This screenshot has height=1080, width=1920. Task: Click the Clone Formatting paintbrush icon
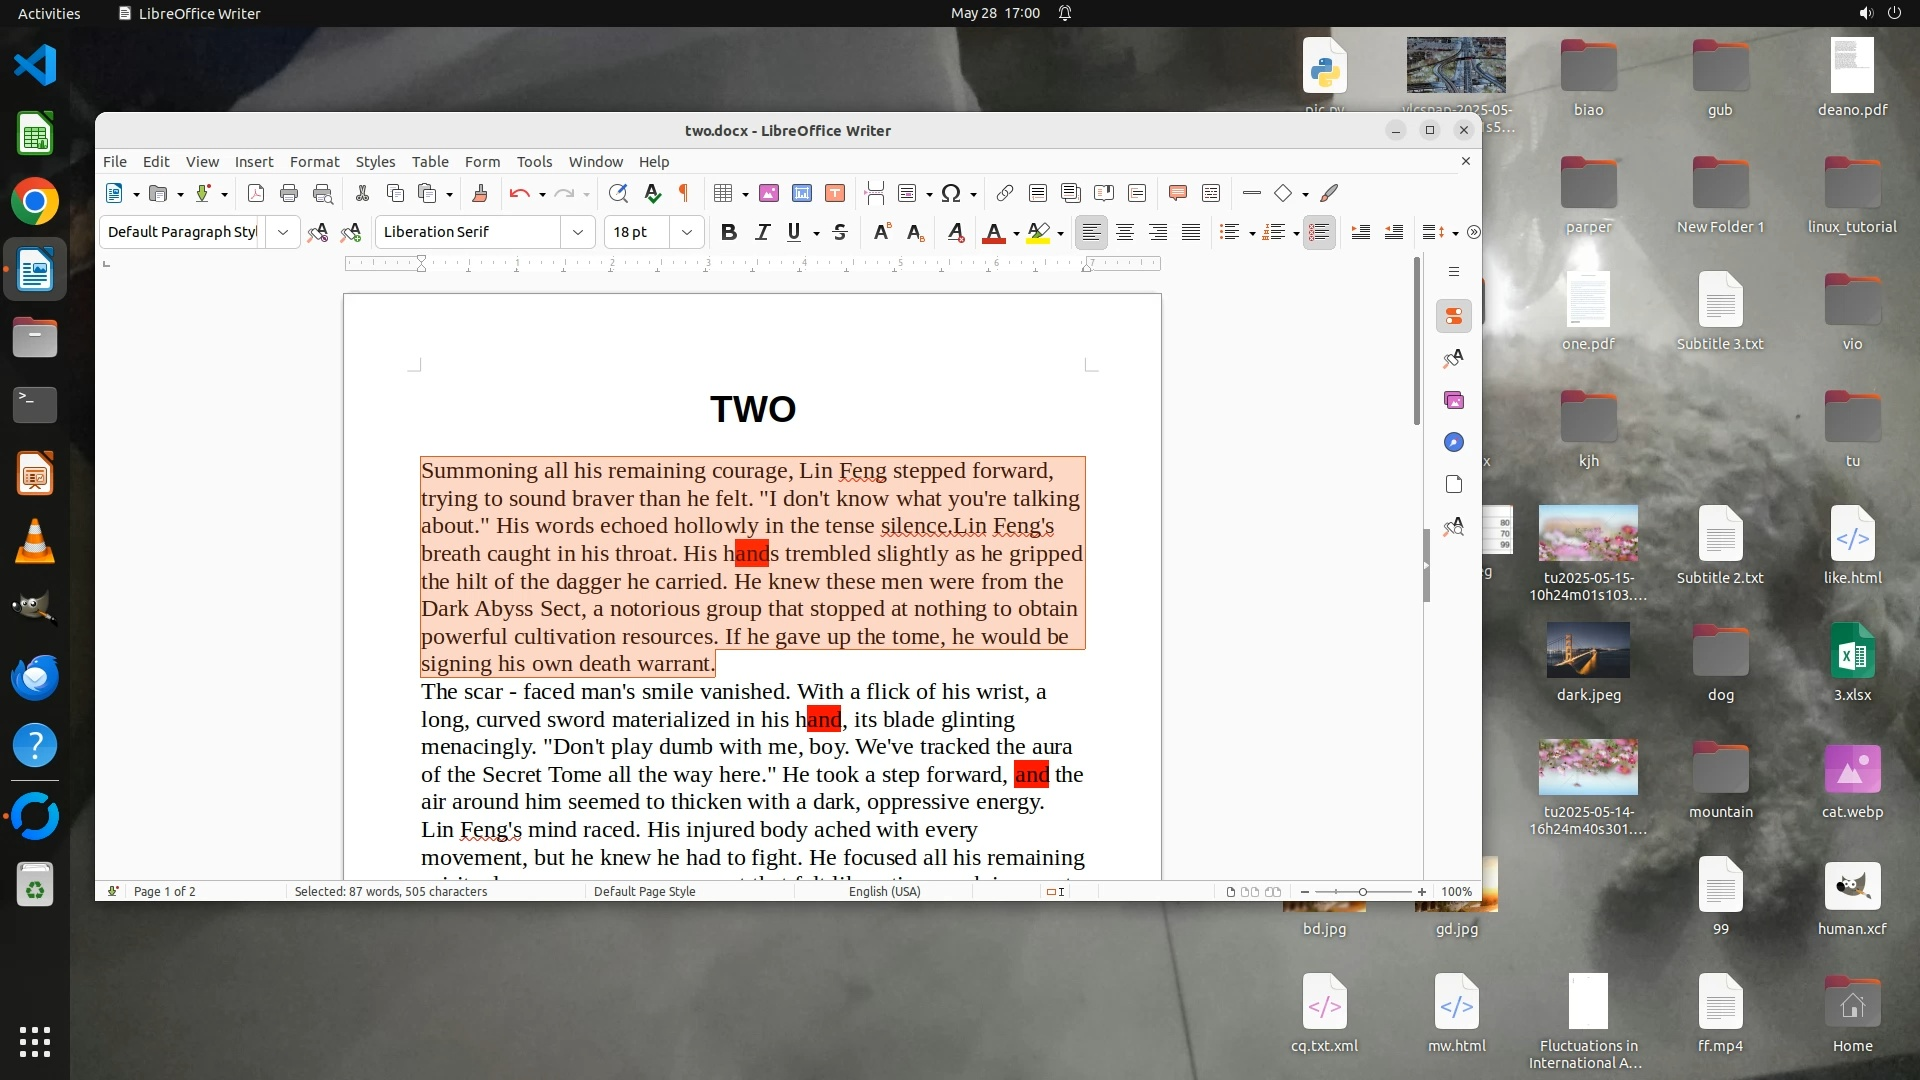pyautogui.click(x=479, y=193)
